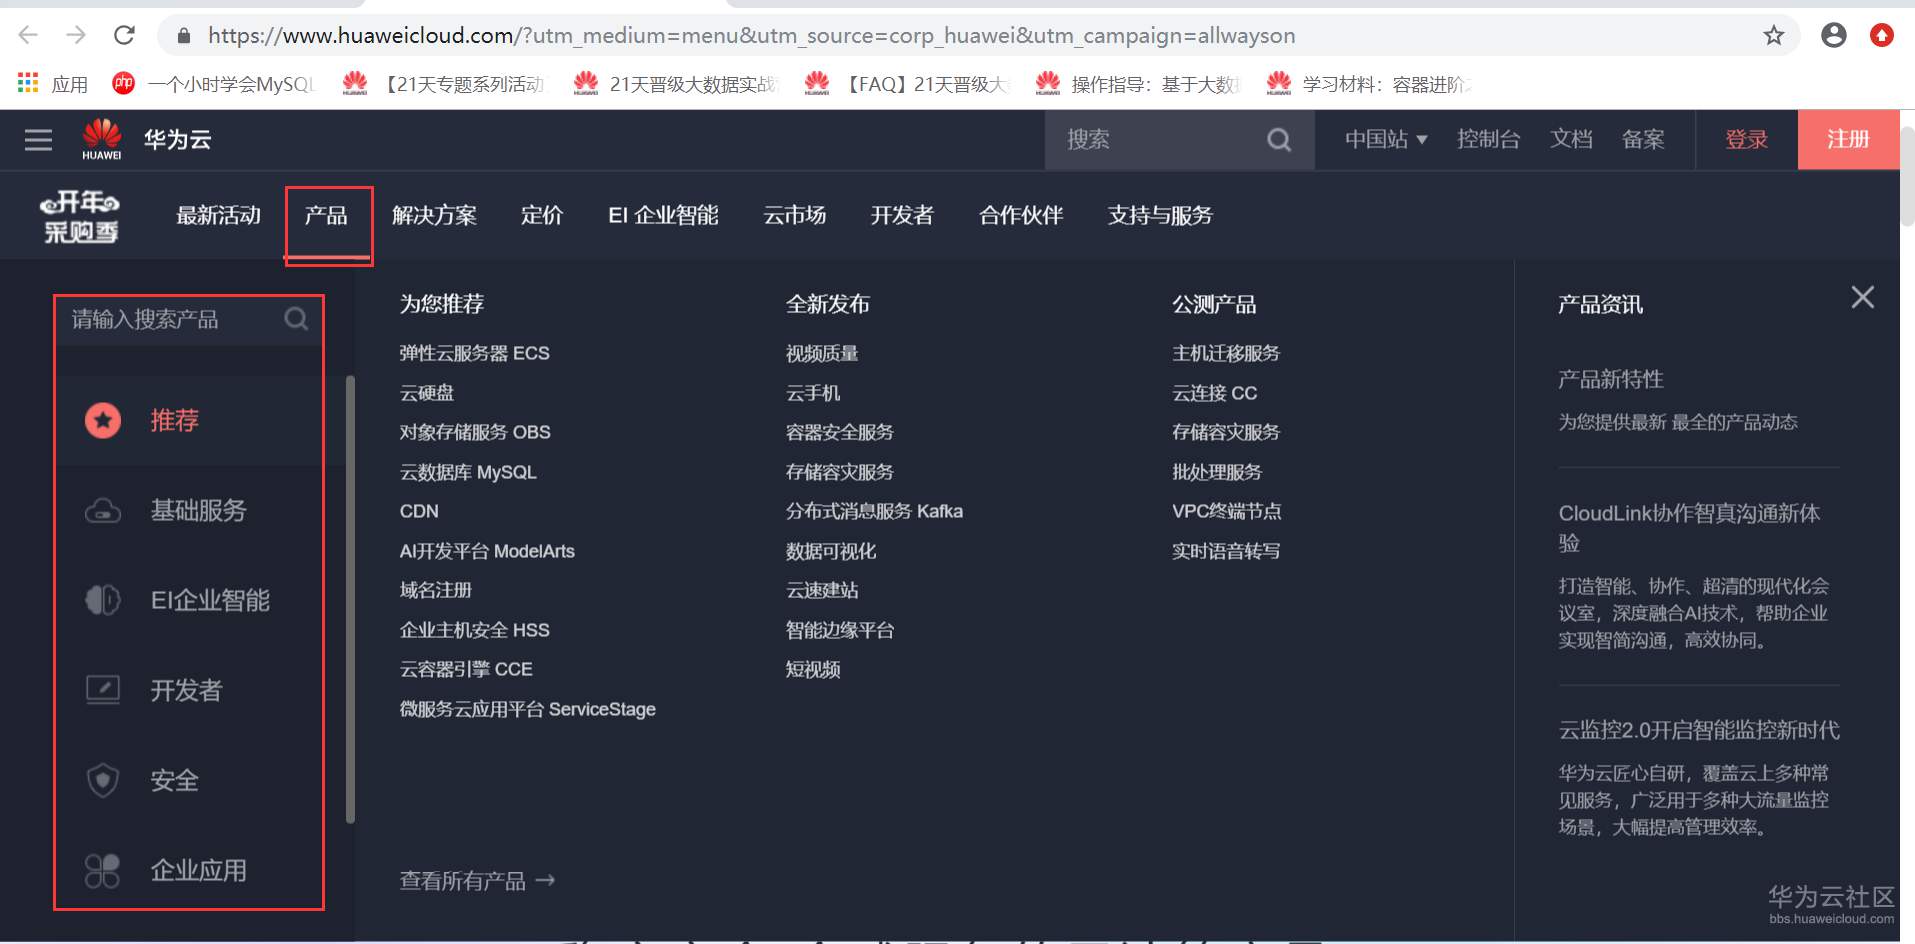Click the magnifier icon in top search

[1279, 140]
